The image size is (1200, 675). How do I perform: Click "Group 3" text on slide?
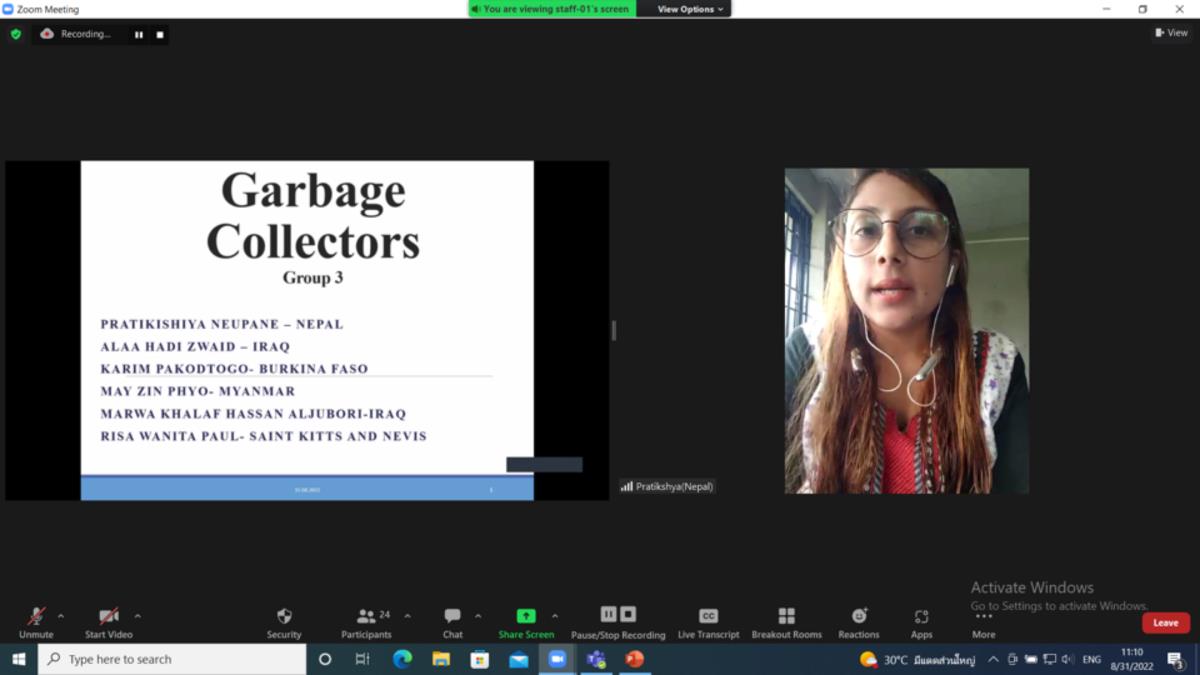313,278
